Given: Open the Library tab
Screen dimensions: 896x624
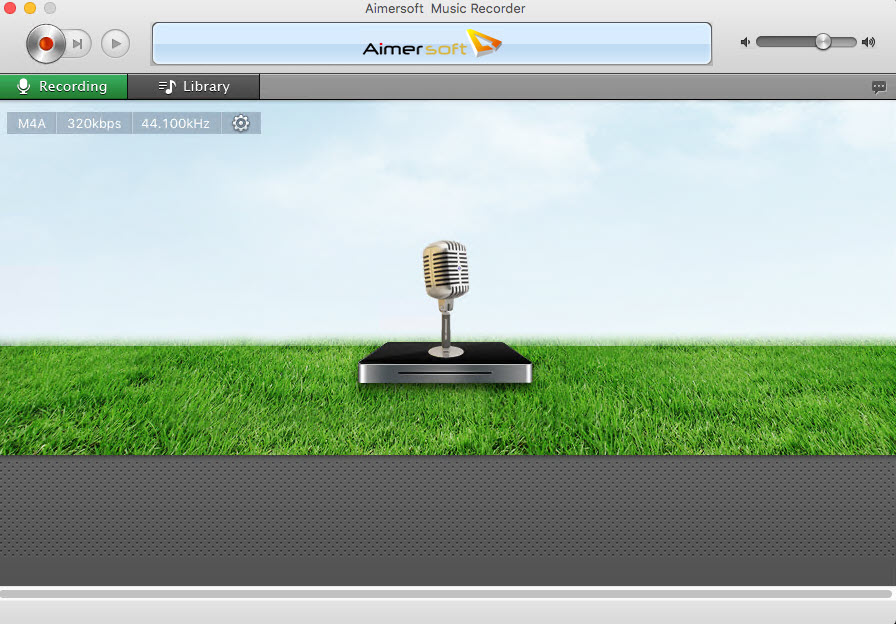Looking at the screenshot, I should [194, 86].
